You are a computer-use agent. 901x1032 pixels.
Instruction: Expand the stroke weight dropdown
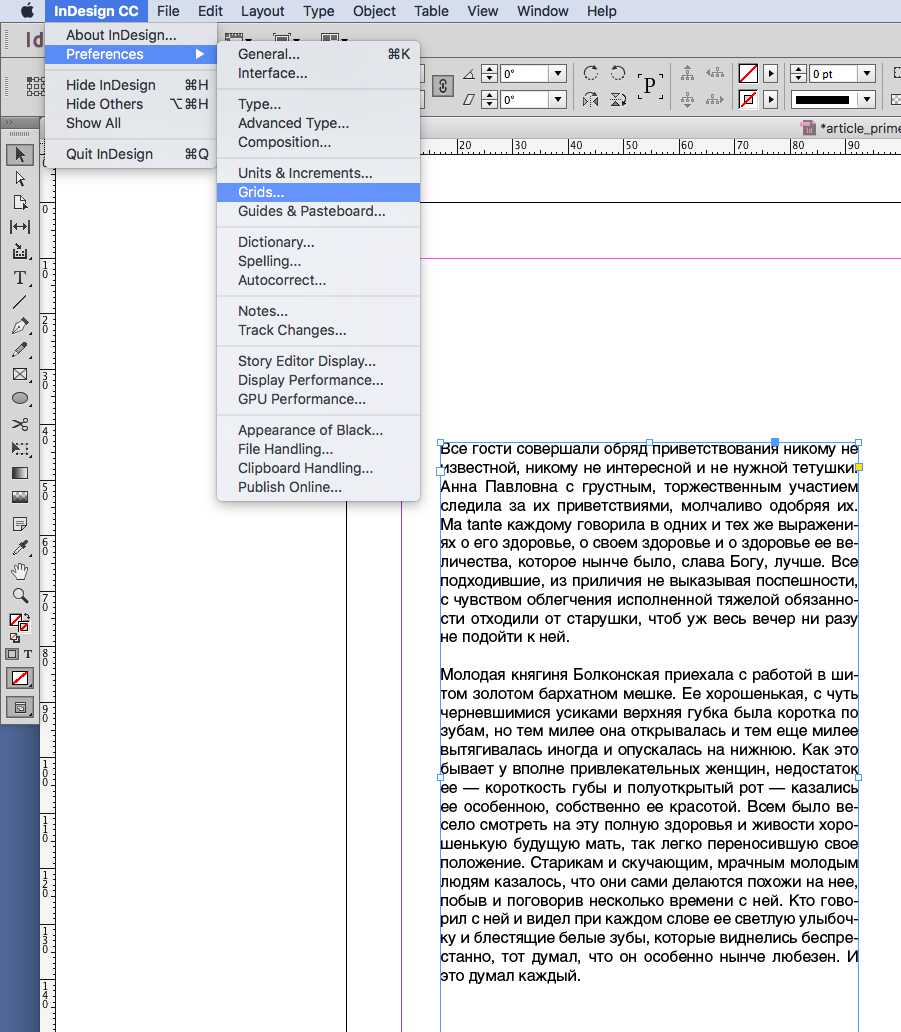pyautogui.click(x=866, y=74)
